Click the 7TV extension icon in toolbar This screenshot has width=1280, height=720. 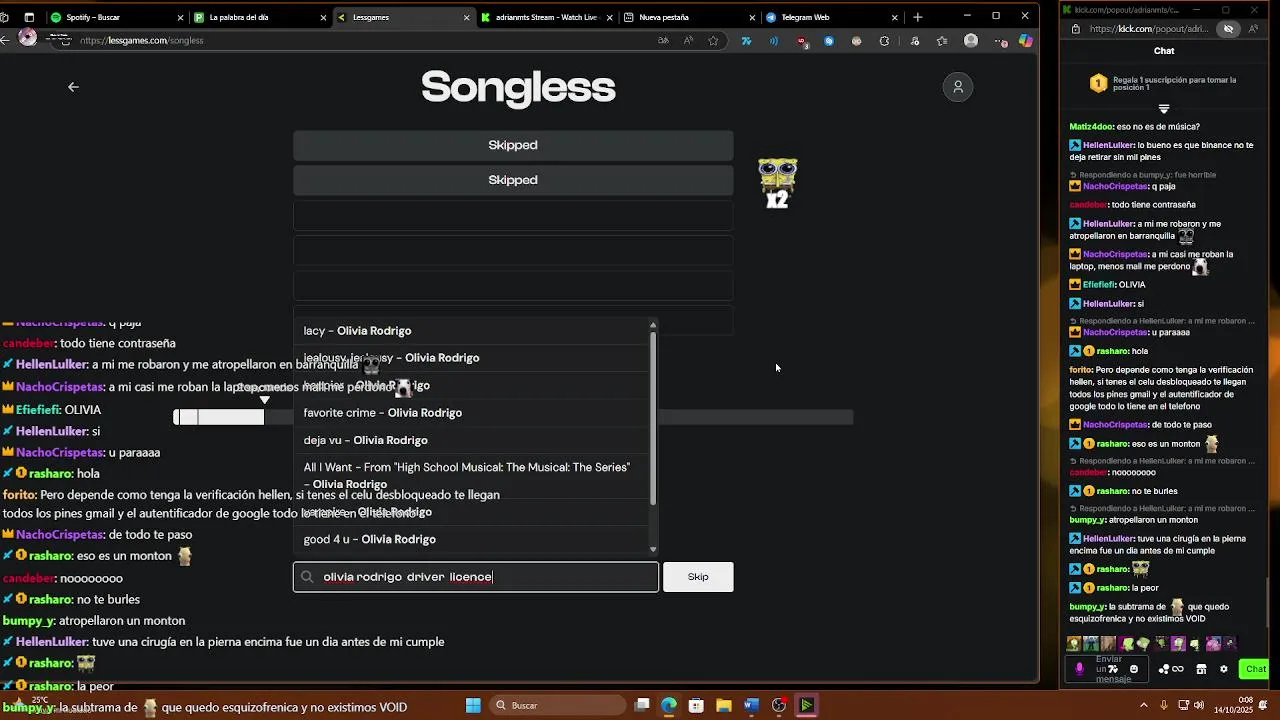pyautogui.click(x=746, y=41)
